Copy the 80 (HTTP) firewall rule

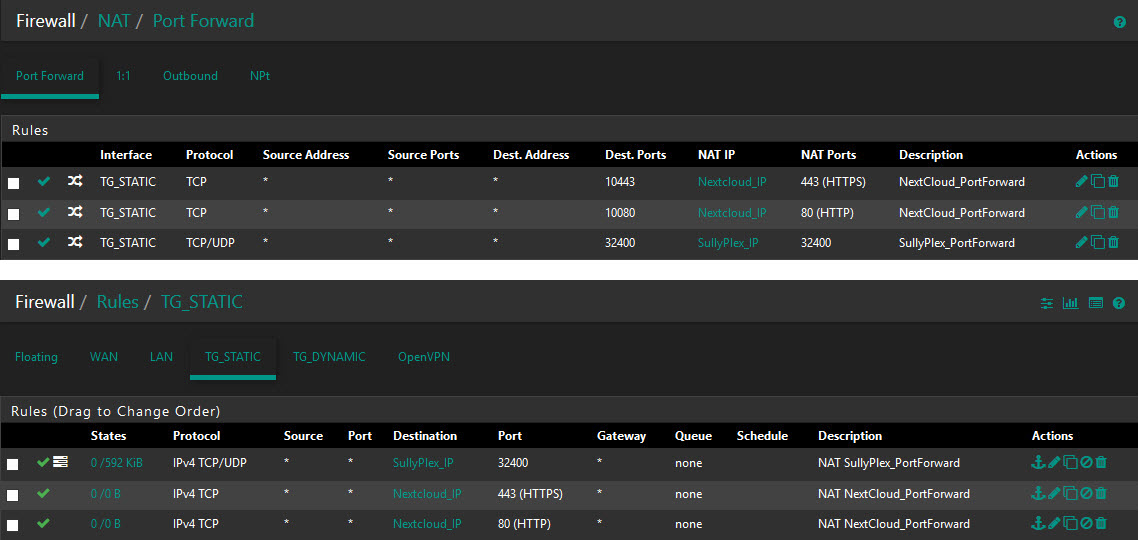(1071, 523)
